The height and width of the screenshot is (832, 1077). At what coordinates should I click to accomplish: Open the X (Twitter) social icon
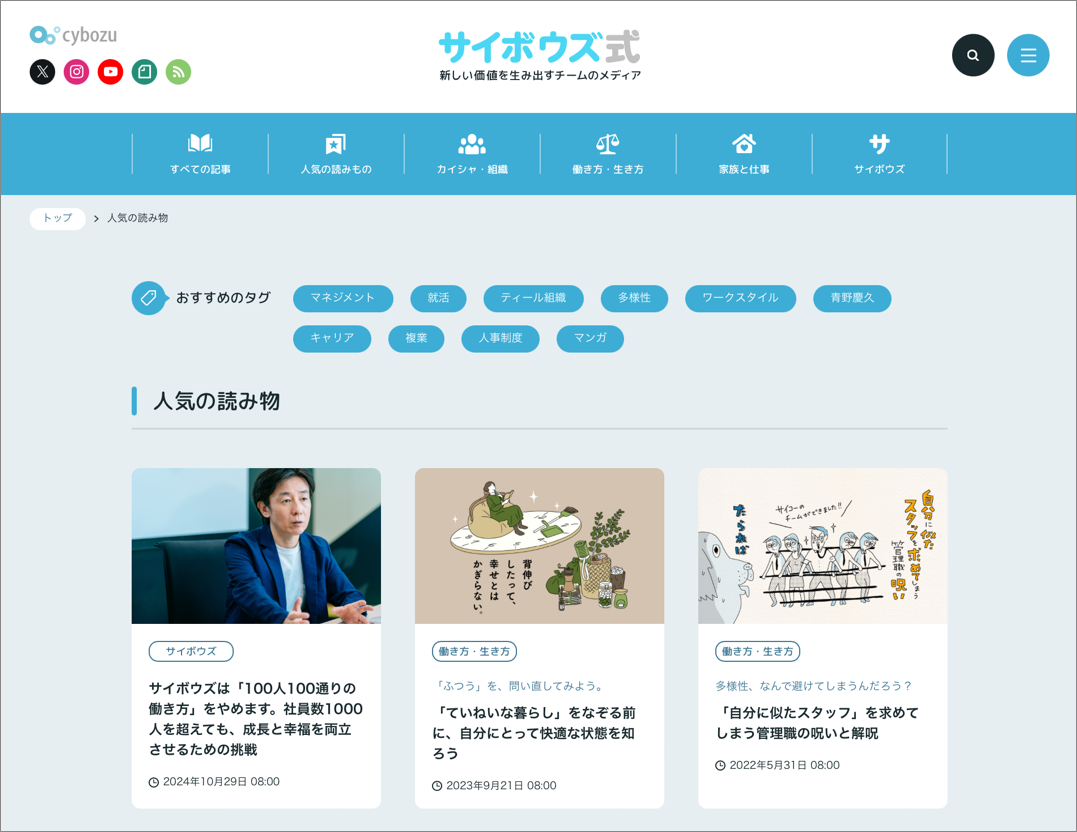pos(42,72)
